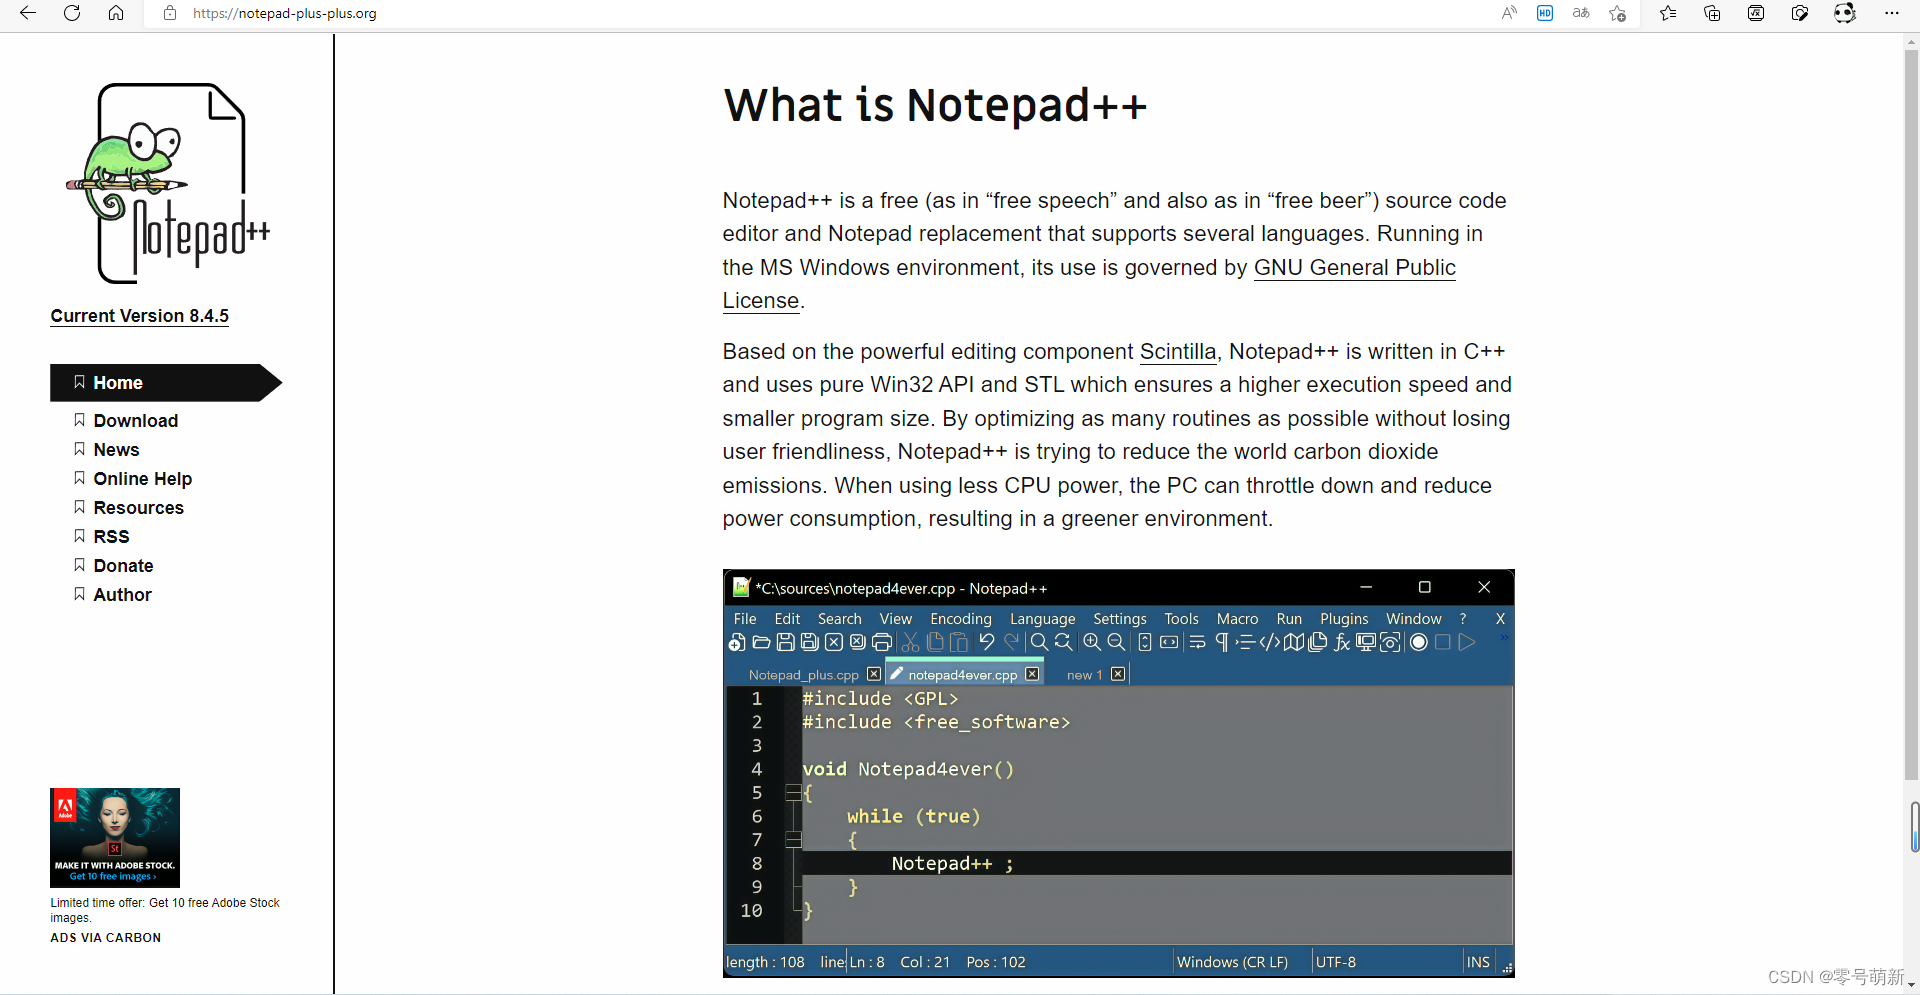
Task: Click the Zoom In icon in Notepad++ toolbar
Action: 1092,642
